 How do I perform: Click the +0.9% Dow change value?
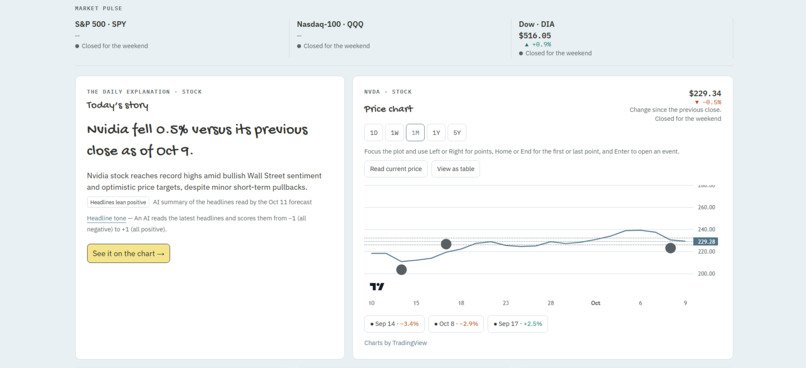pos(538,45)
